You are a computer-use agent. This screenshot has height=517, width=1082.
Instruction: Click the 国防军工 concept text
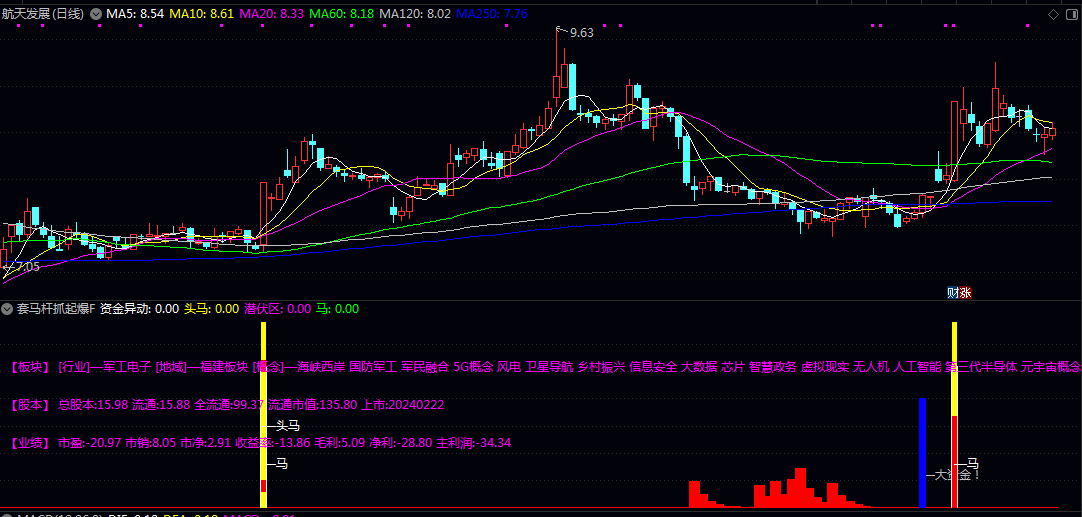pos(373,367)
